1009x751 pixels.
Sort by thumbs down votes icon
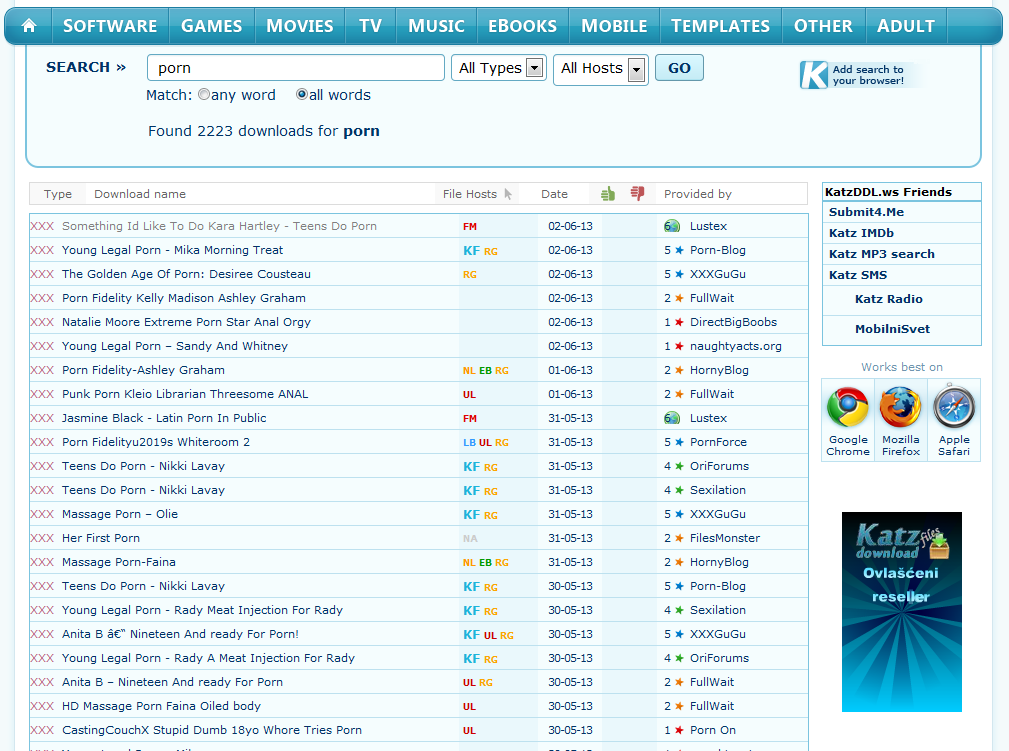point(637,193)
